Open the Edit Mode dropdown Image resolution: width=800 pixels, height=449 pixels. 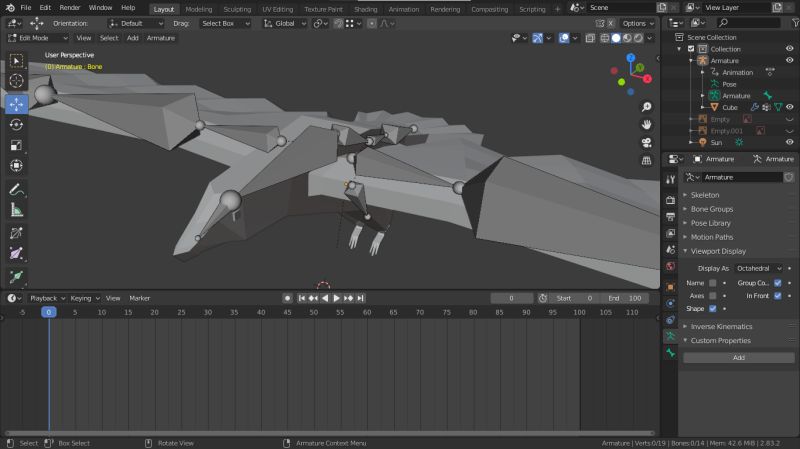click(38, 38)
